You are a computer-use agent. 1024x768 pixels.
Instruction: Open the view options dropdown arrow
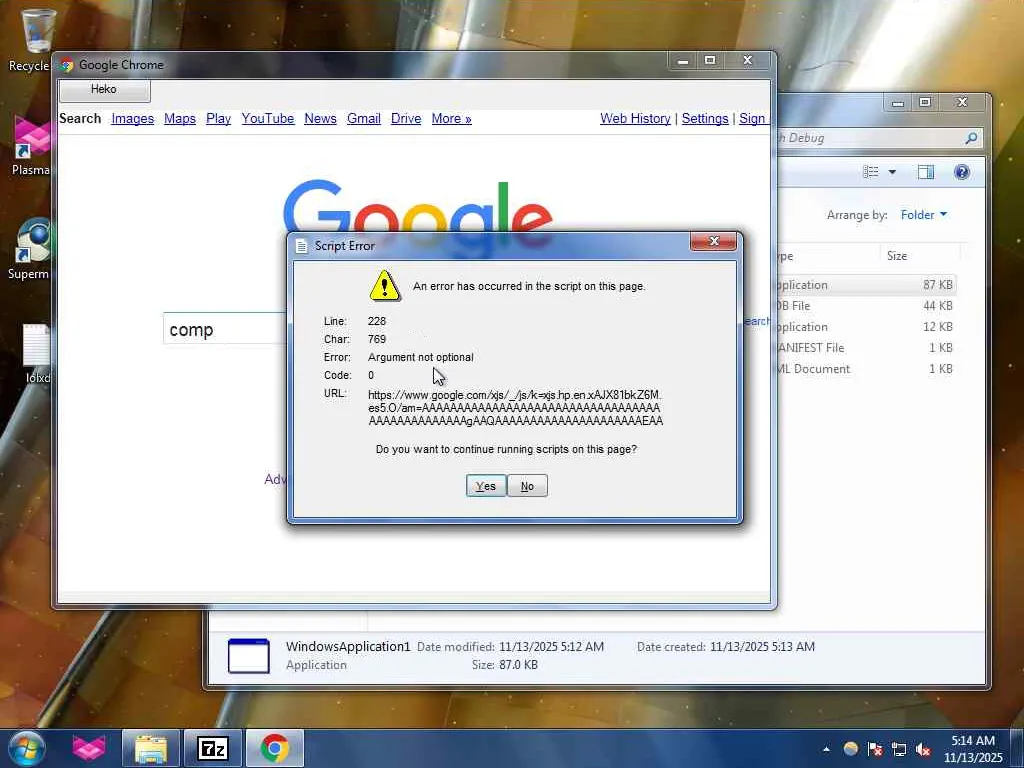click(x=892, y=172)
